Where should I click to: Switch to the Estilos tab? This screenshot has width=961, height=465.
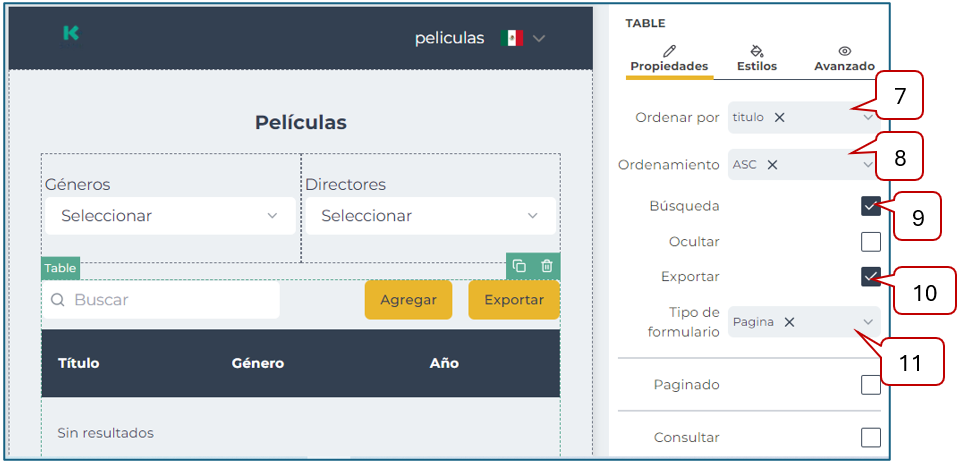pos(756,59)
